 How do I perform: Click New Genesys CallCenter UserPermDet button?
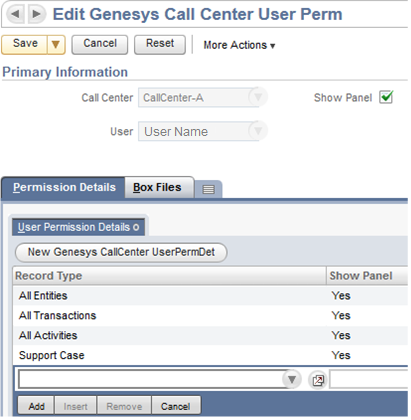(121, 252)
